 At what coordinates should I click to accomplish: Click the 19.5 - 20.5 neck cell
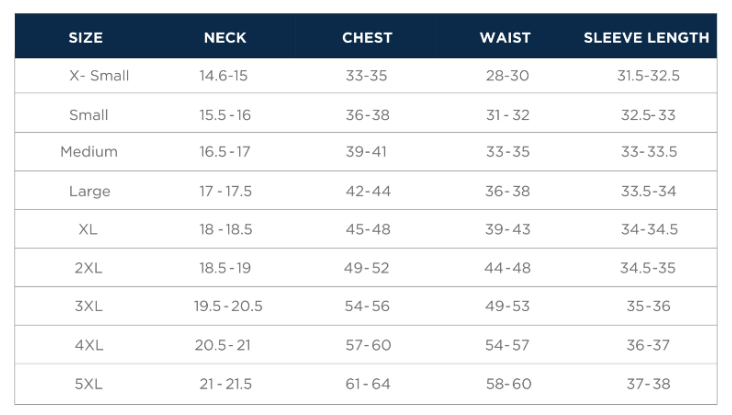(228, 306)
